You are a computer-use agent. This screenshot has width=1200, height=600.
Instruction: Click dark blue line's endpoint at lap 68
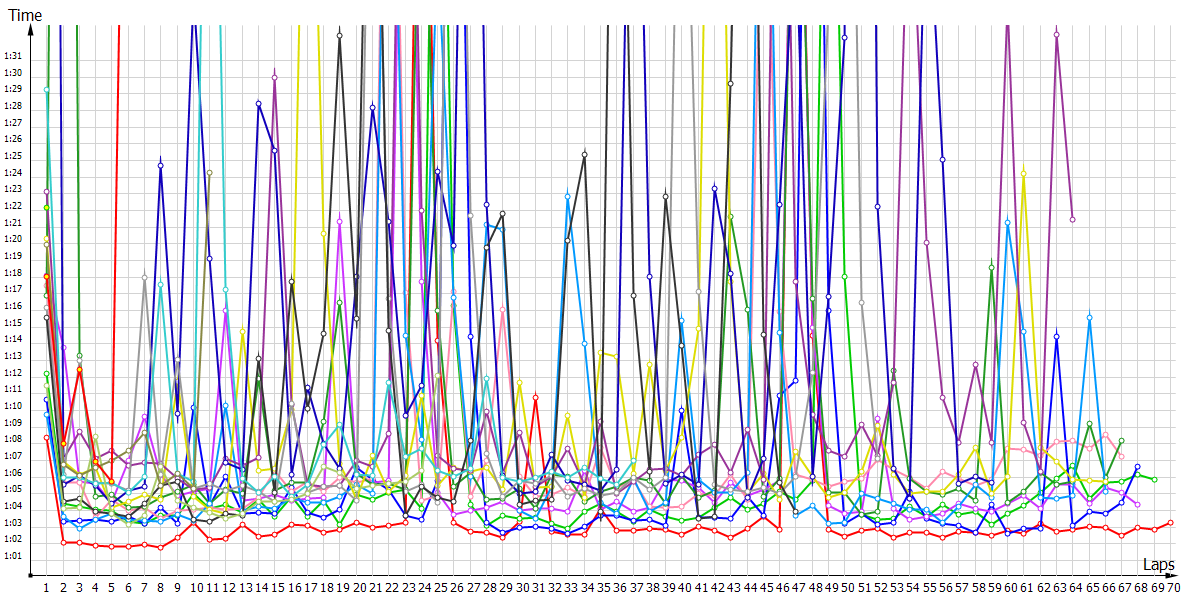[x=1138, y=467]
